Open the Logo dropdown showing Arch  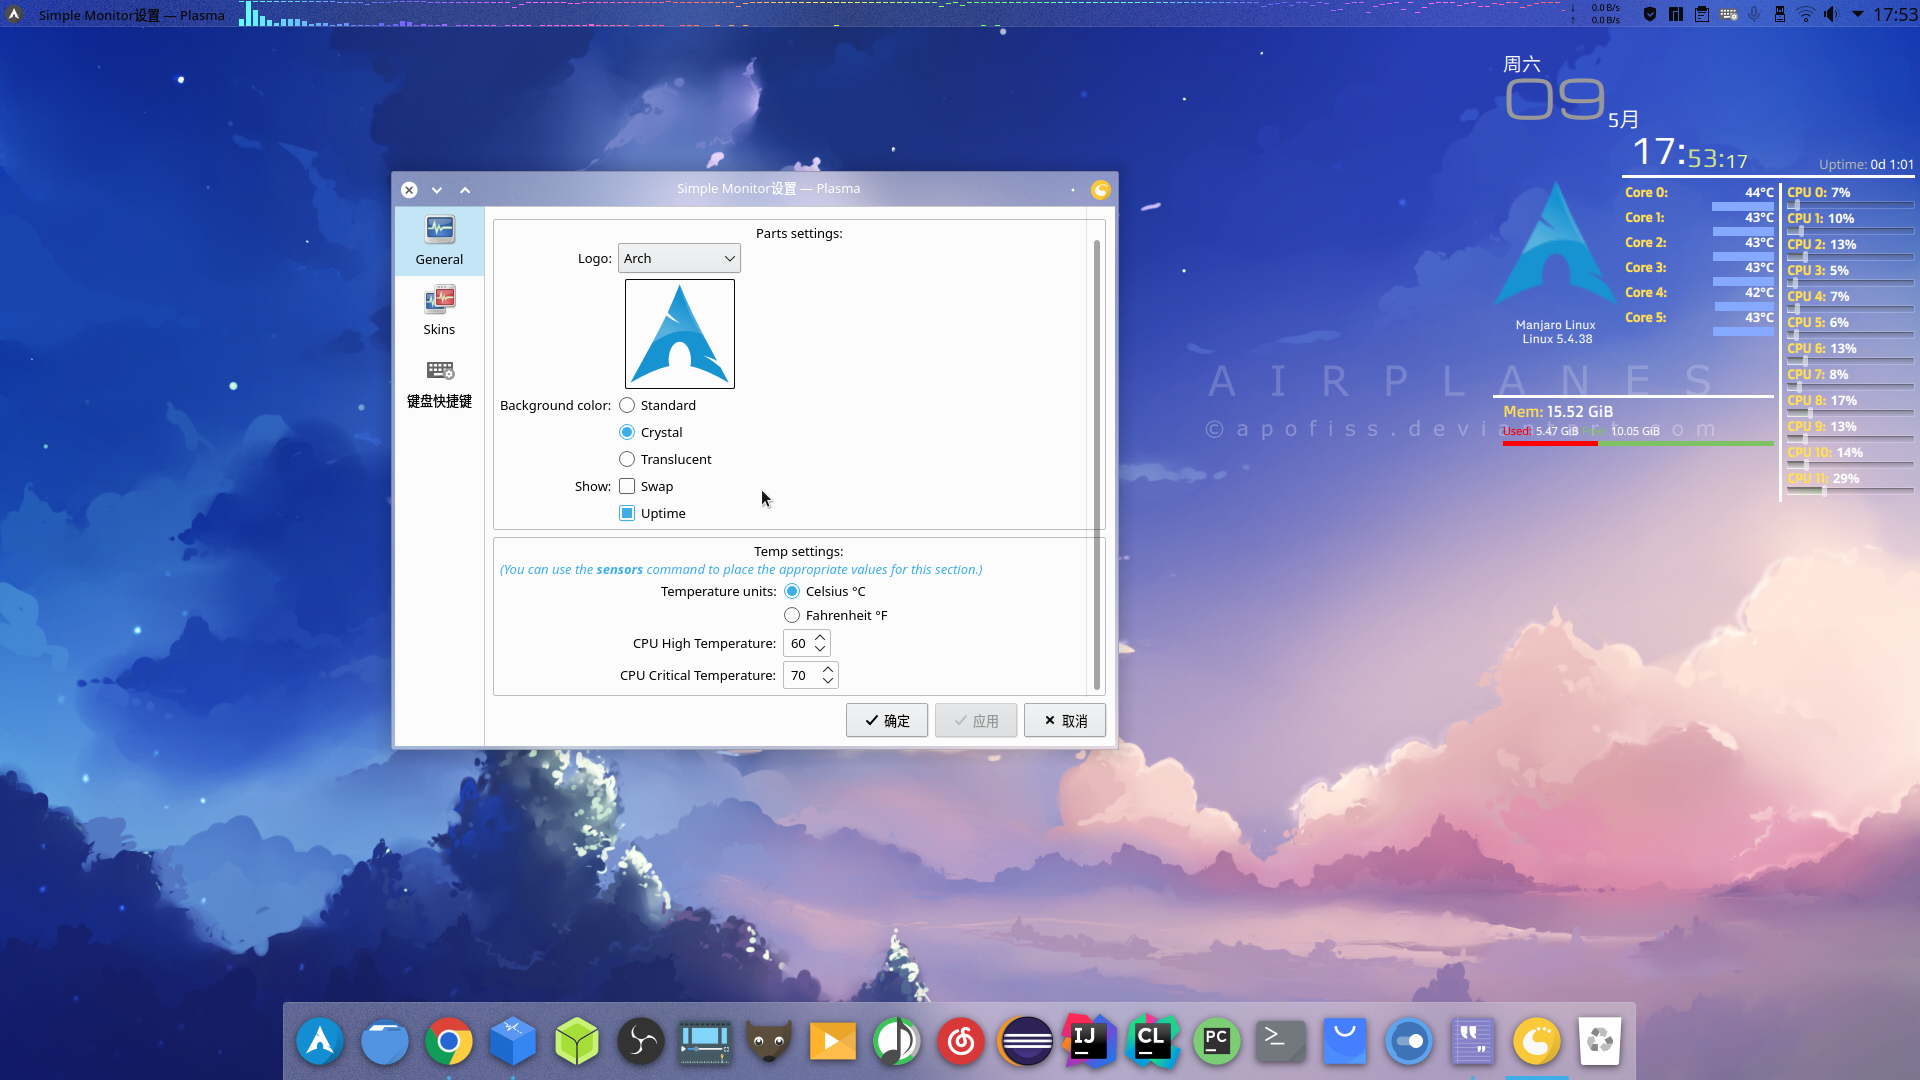pyautogui.click(x=679, y=258)
